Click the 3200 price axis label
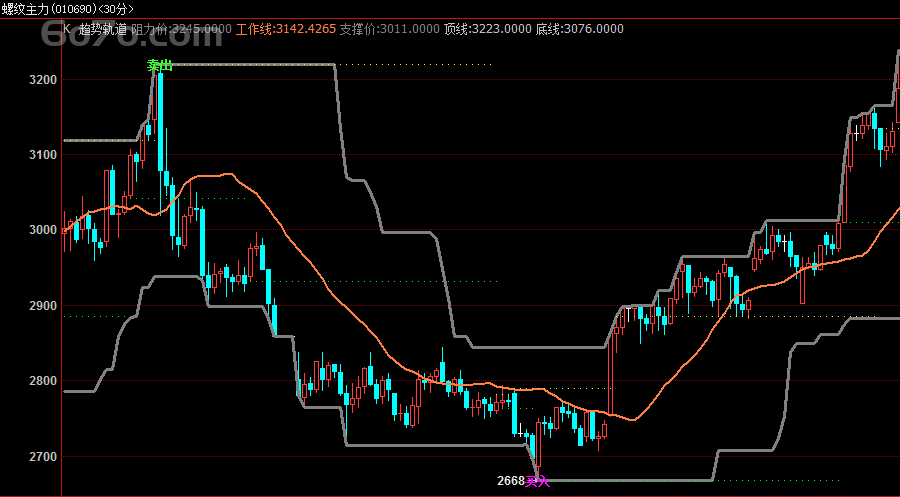Viewport: 900px width, 497px height. point(43,79)
